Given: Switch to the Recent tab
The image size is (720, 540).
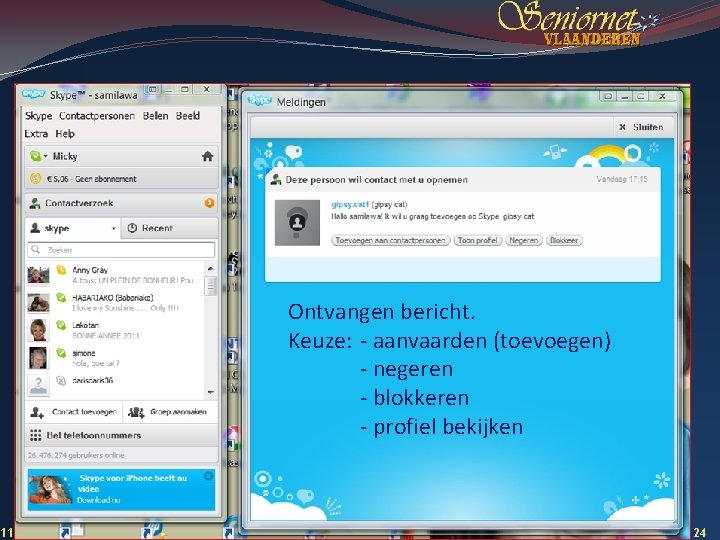Looking at the screenshot, I should click(169, 228).
